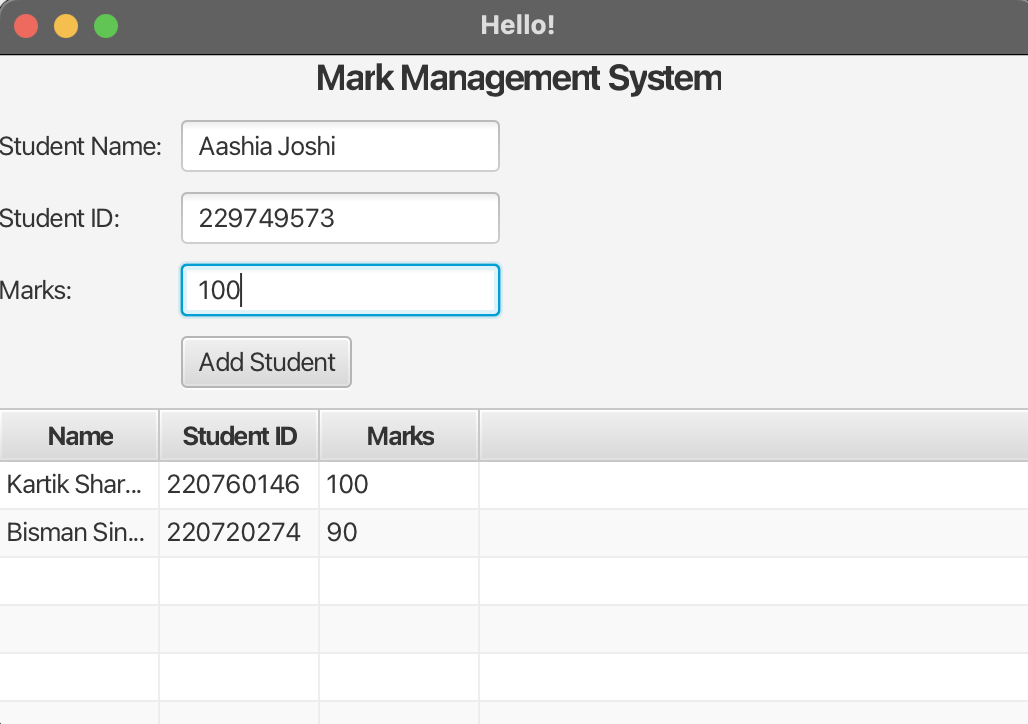
Task: Select the marks cell showing 100
Action: (x=398, y=484)
